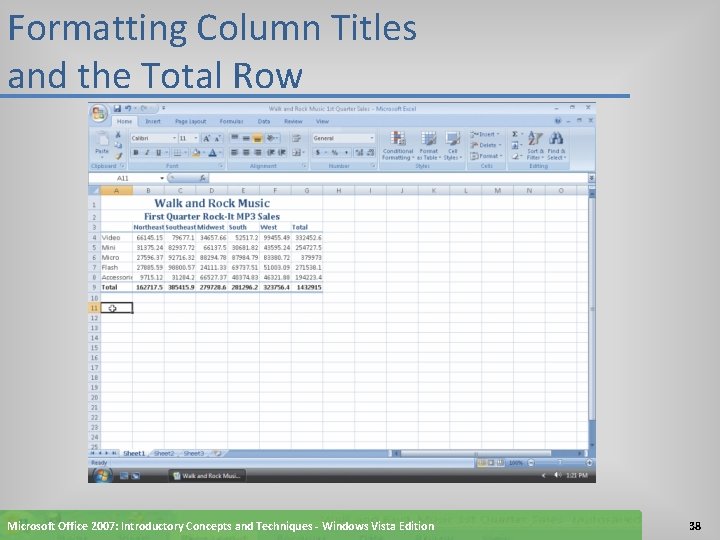
Task: Click the Insert Function fx icon
Action: click(202, 178)
